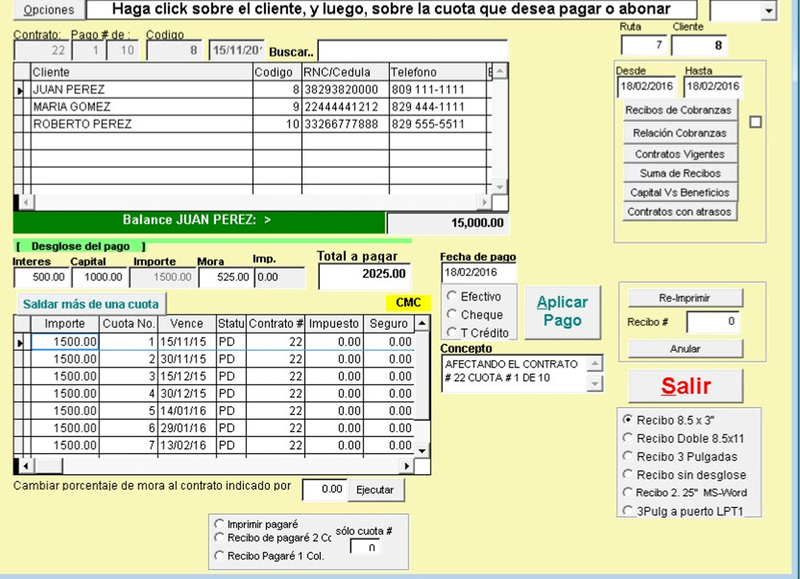The image size is (800, 579).
Task: Click the Mora field showing 525.00
Action: (x=226, y=277)
